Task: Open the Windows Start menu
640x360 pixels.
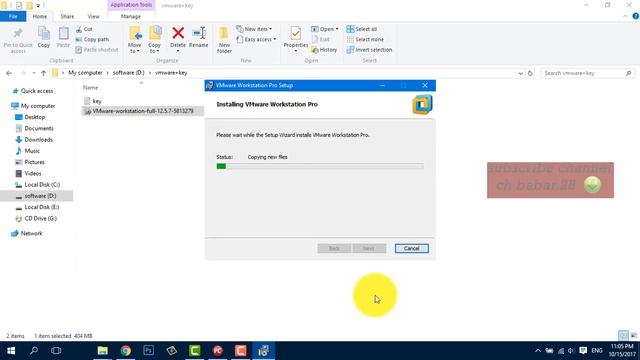Action: [11, 351]
